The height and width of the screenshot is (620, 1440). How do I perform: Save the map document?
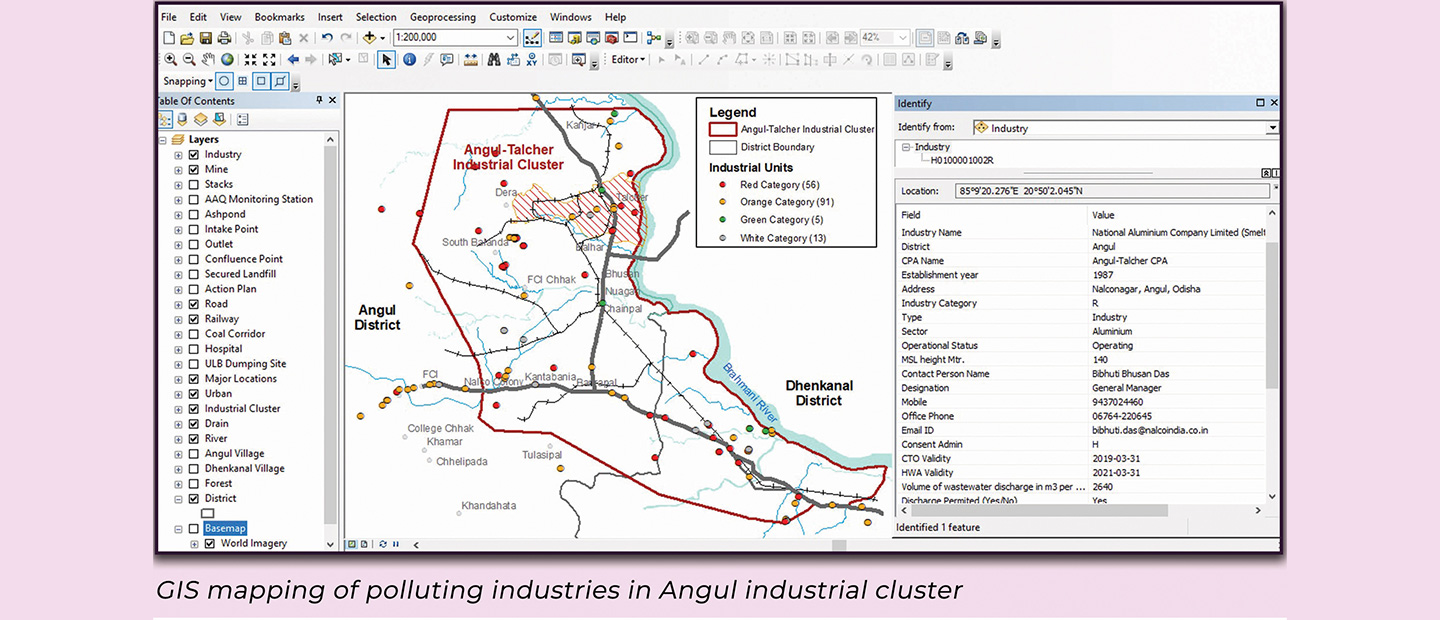(x=205, y=38)
